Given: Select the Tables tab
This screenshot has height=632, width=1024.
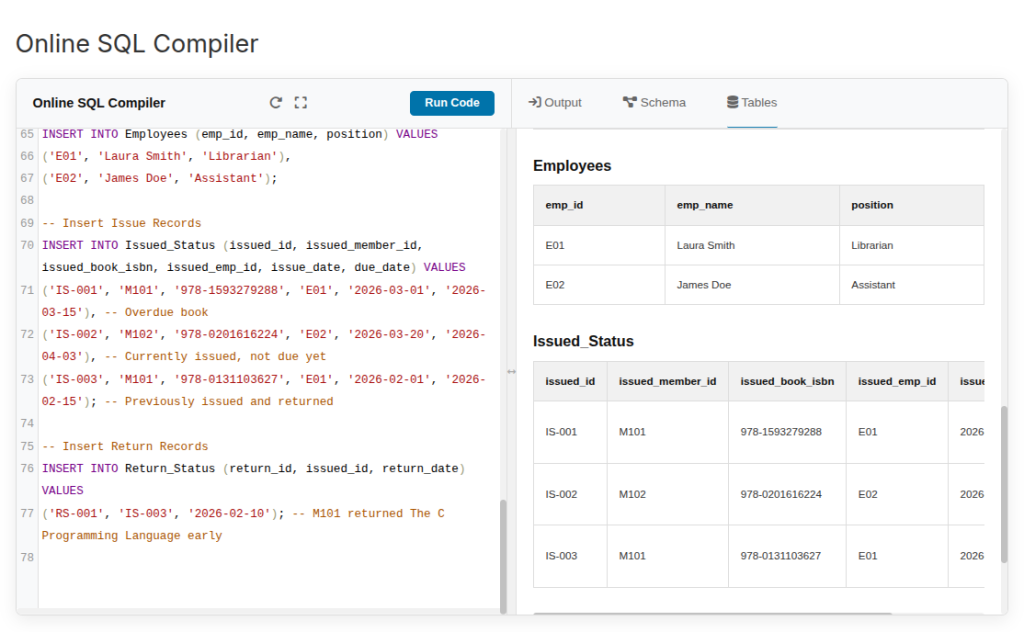Looking at the screenshot, I should (752, 101).
